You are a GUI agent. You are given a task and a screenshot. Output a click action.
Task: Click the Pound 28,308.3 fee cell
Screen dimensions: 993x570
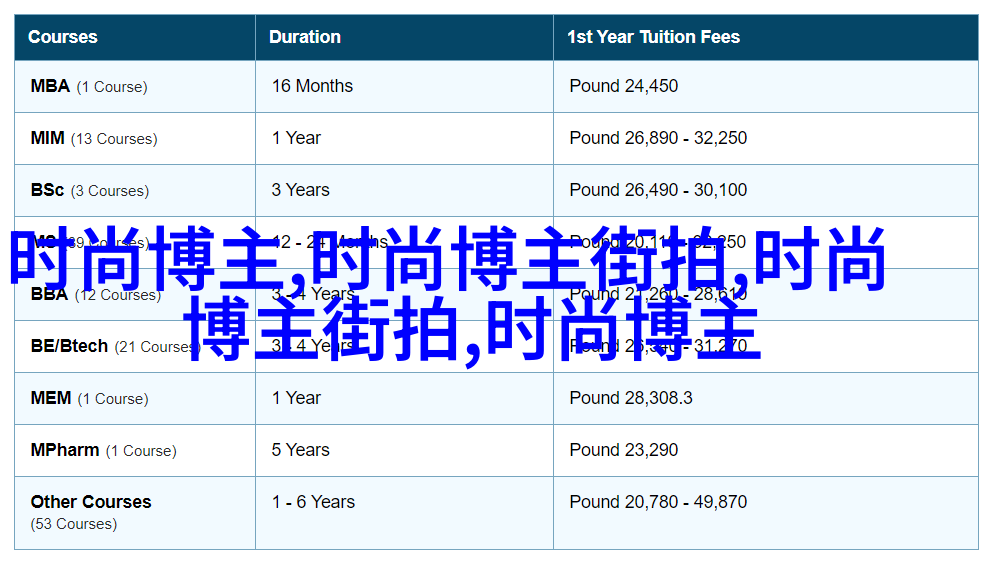pyautogui.click(x=630, y=398)
